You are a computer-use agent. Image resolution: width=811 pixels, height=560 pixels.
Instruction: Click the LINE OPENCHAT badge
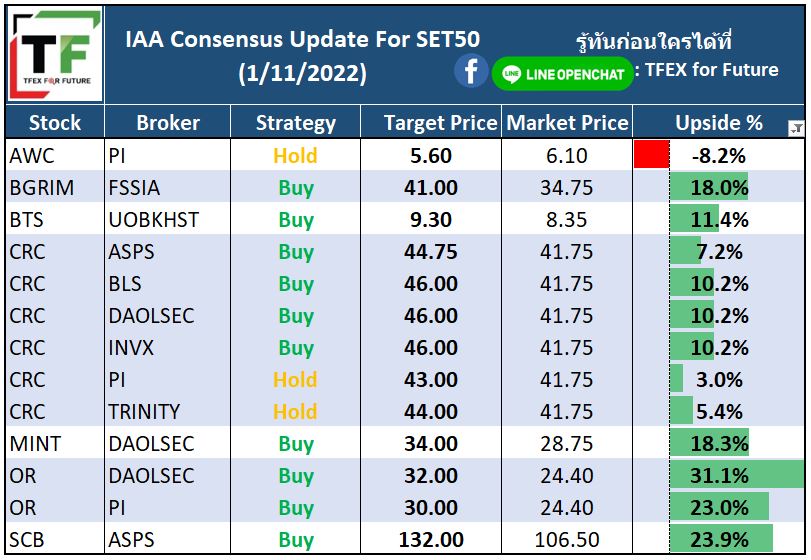(x=562, y=74)
